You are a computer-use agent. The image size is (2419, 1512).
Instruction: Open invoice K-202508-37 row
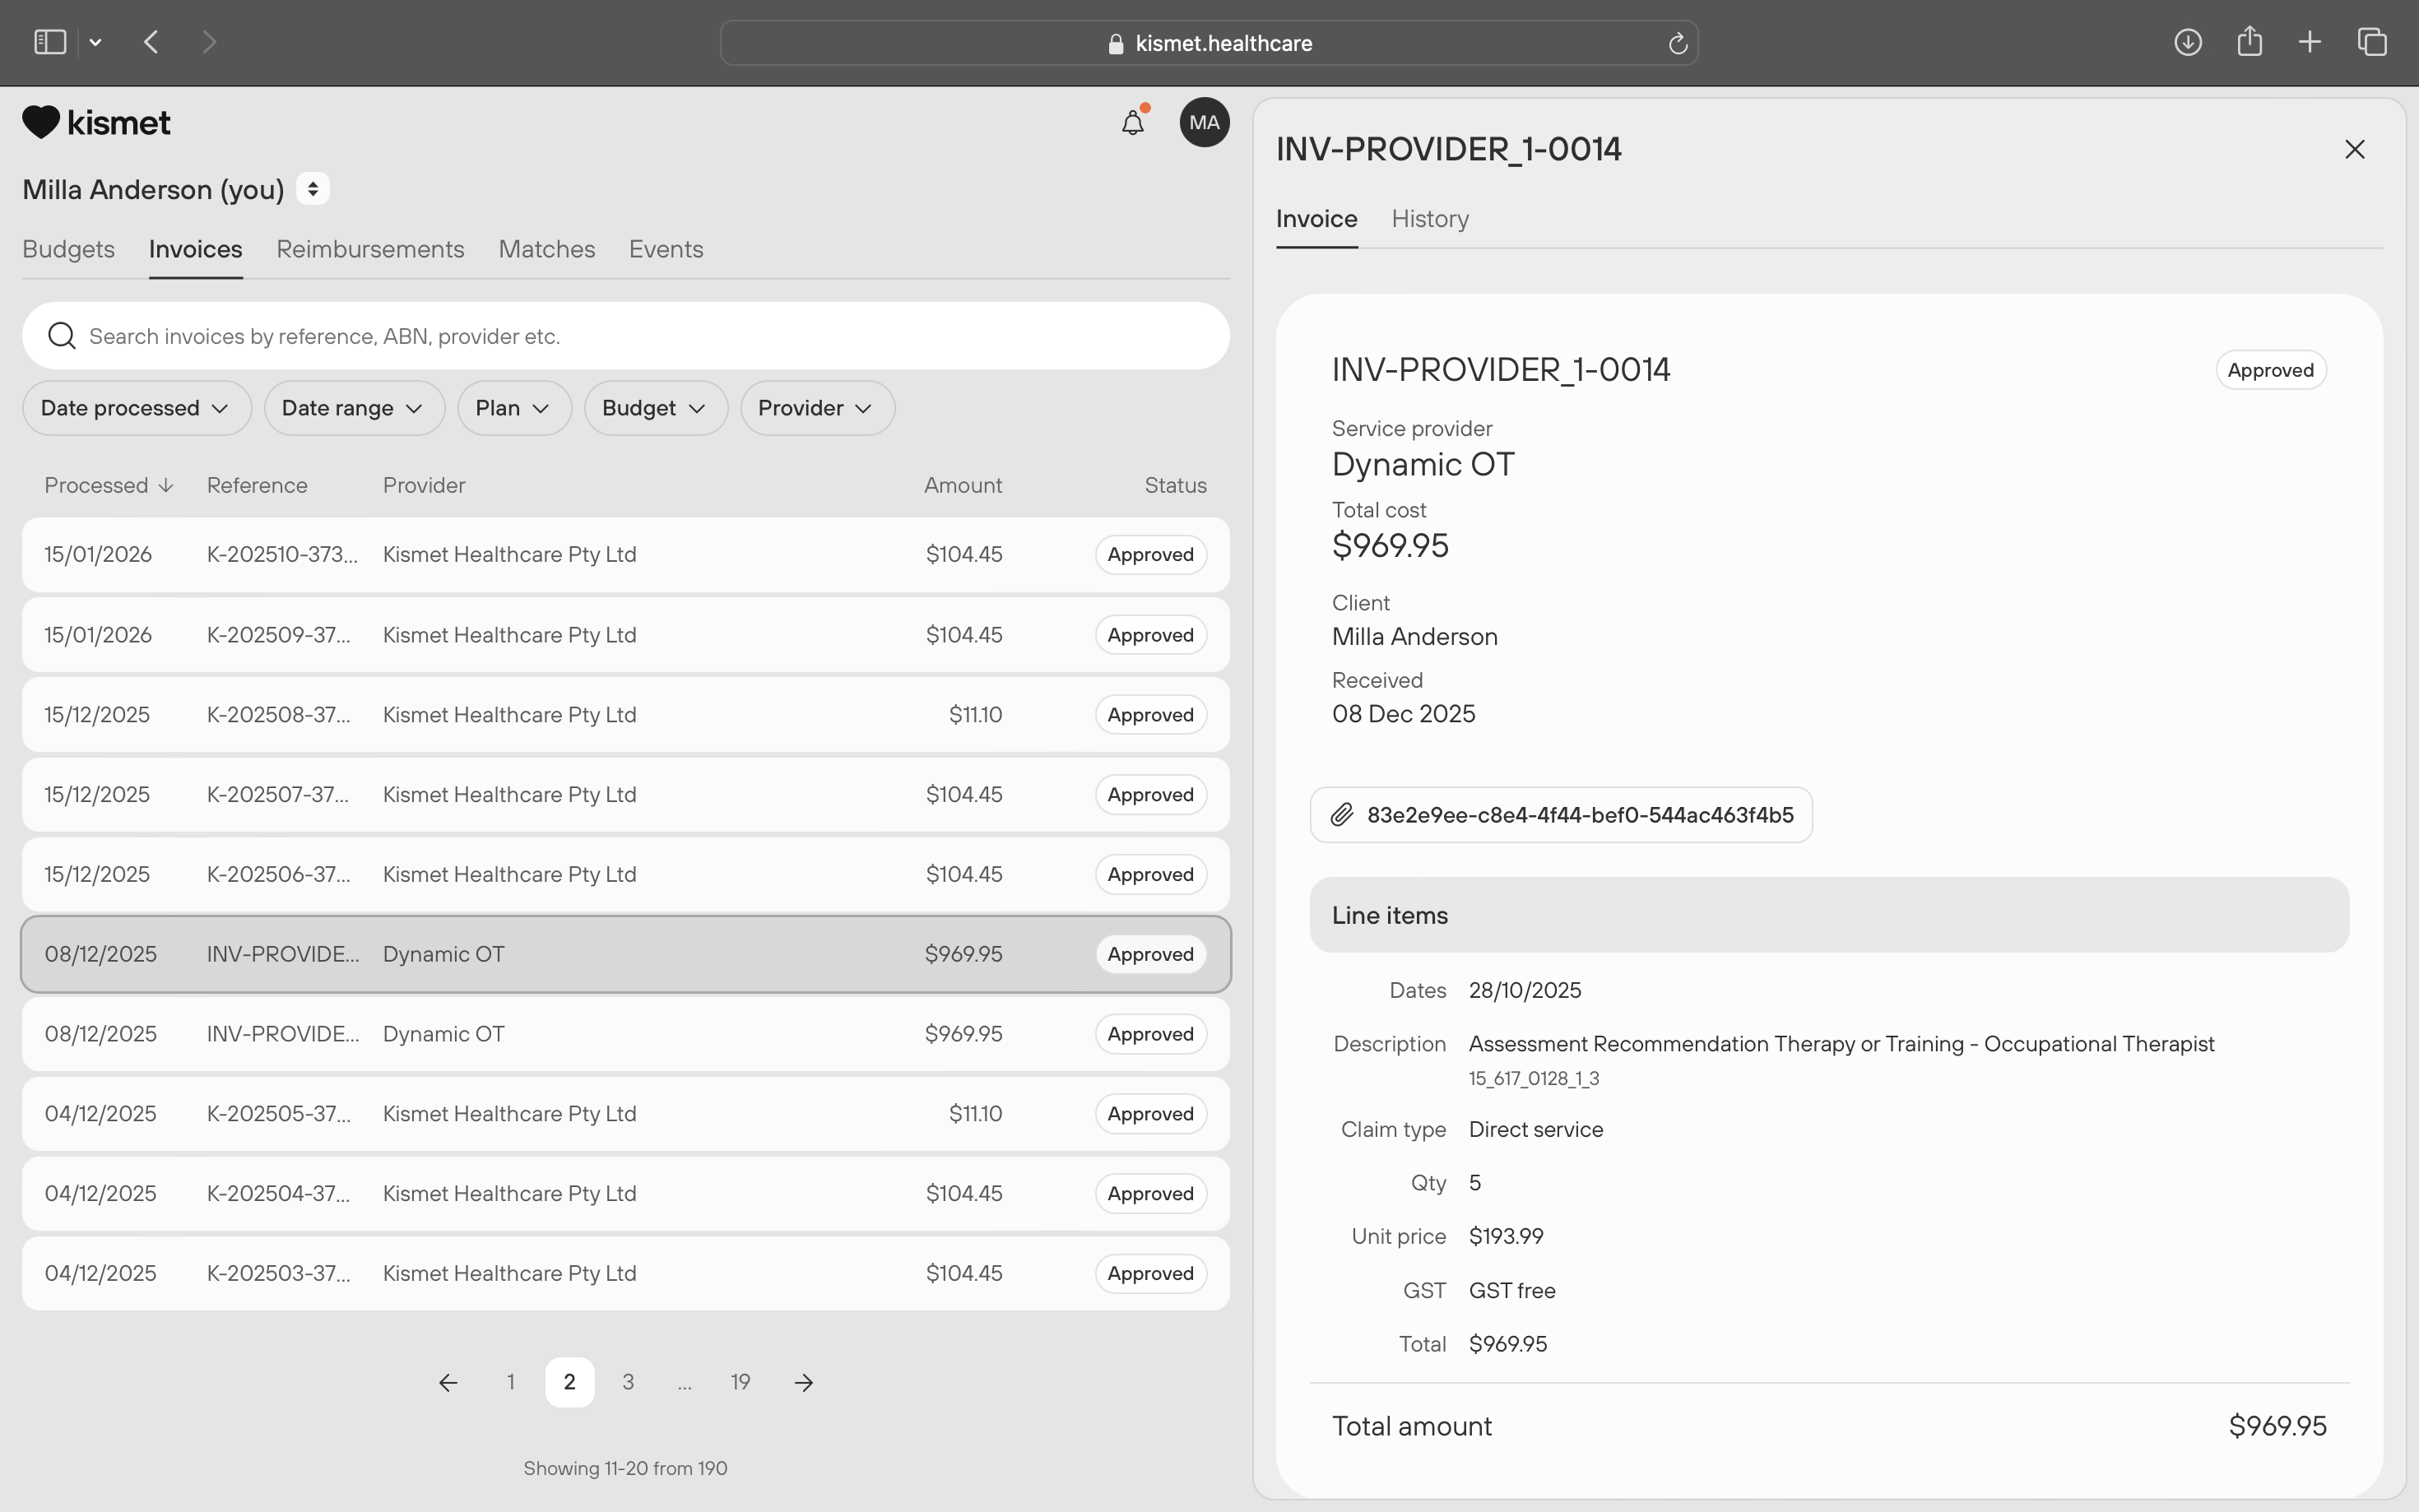[625, 715]
